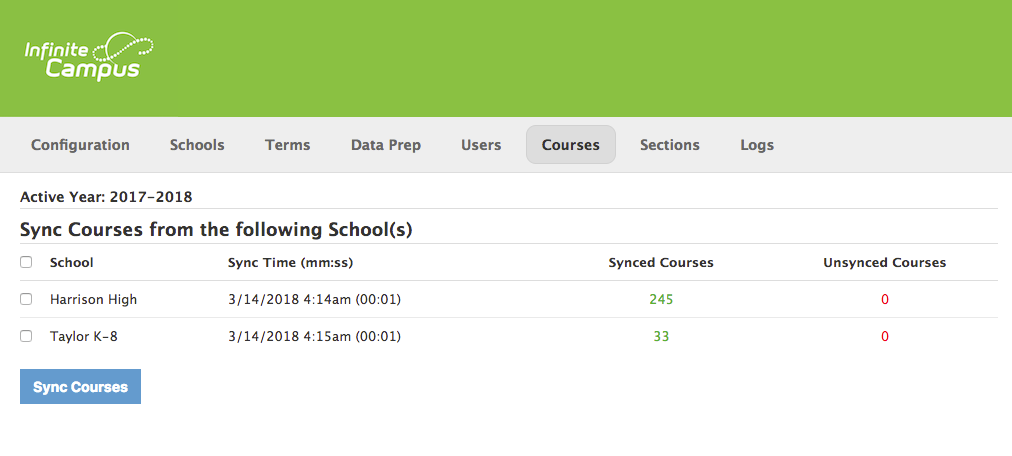Screen dimensions: 1012x456
Task: Switch to the Schools tab
Action: [x=197, y=145]
